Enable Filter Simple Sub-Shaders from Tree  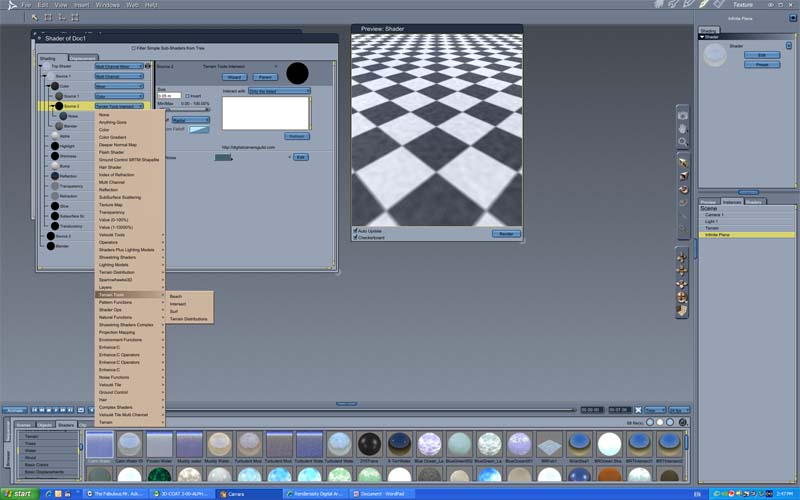point(134,48)
